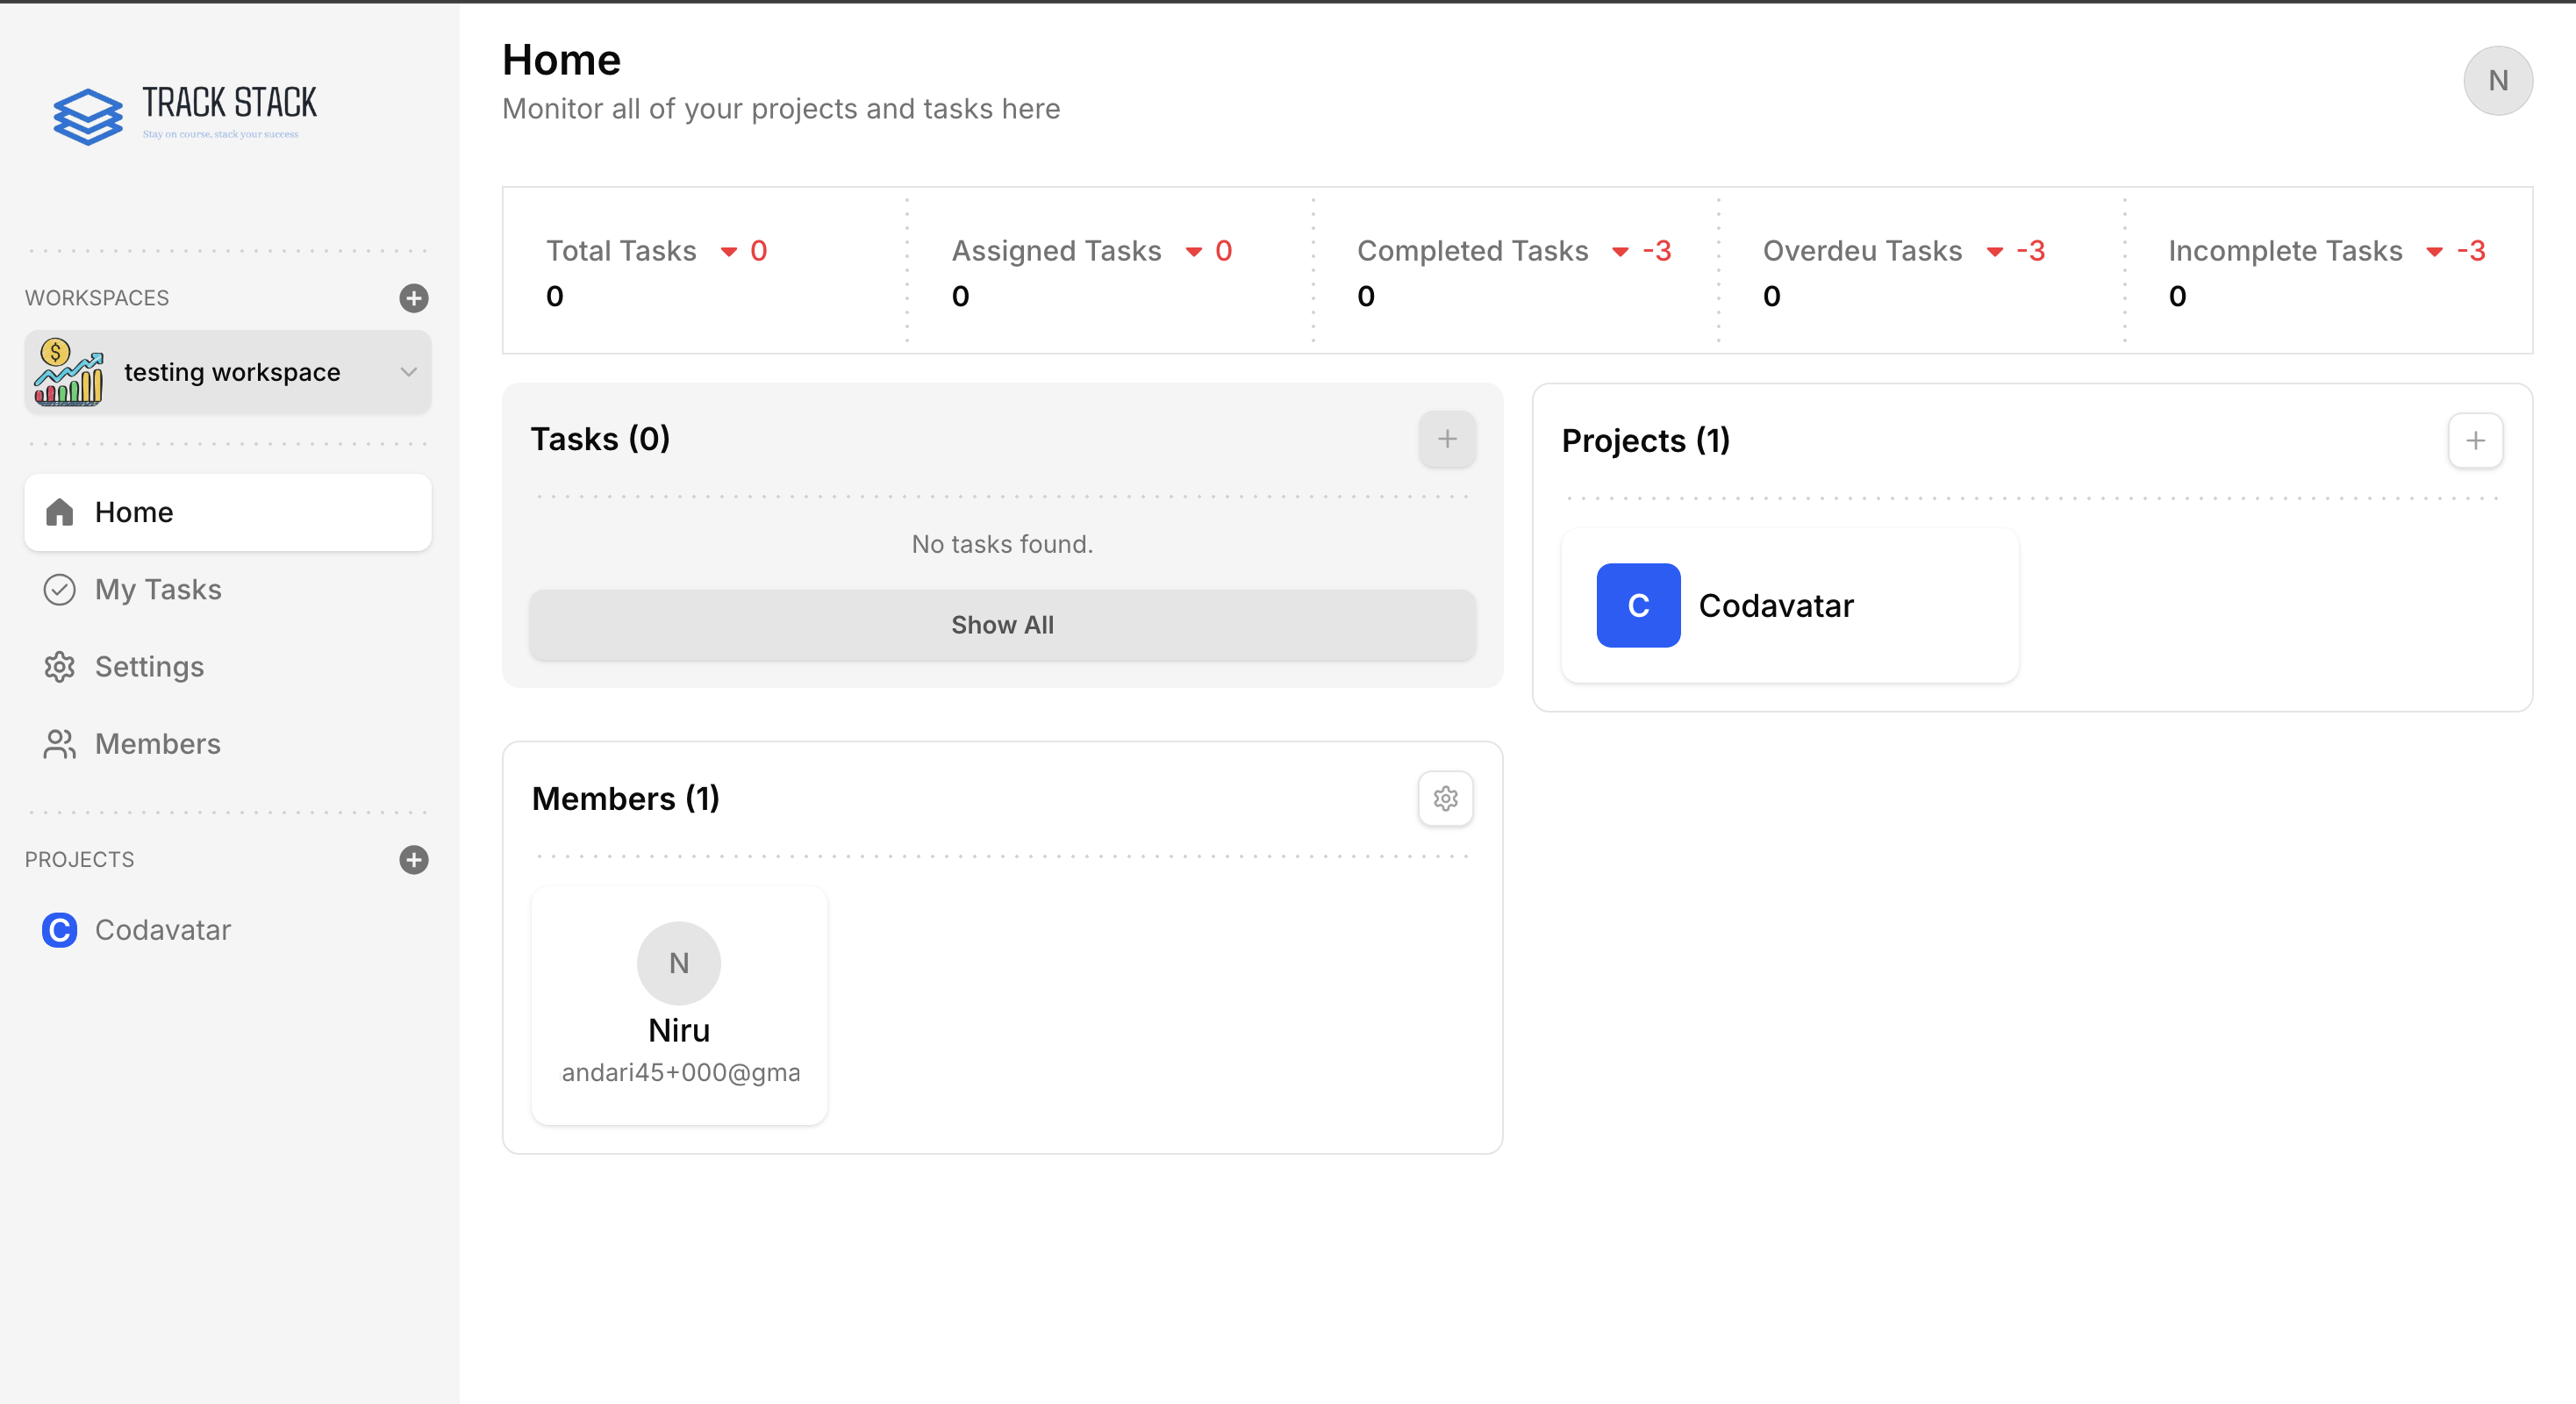Click the blue C project swatch
Viewport: 2576px width, 1404px height.
tap(1638, 606)
